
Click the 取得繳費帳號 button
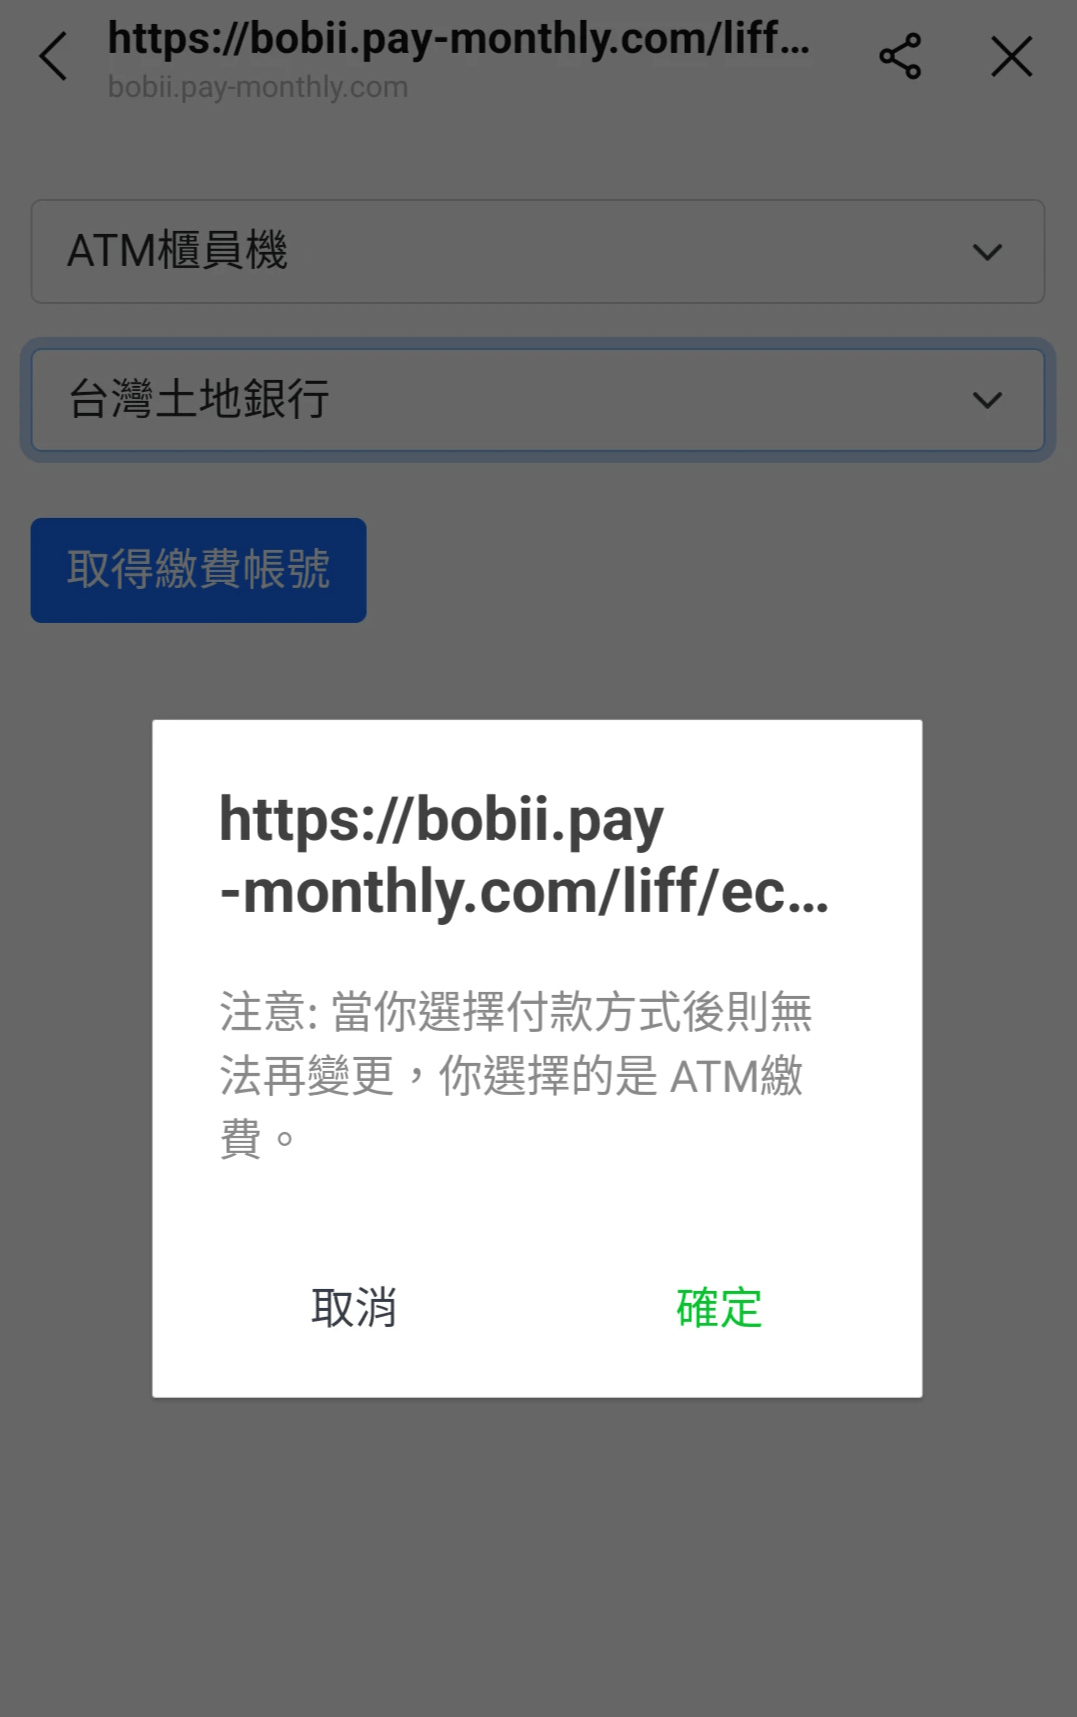click(198, 570)
